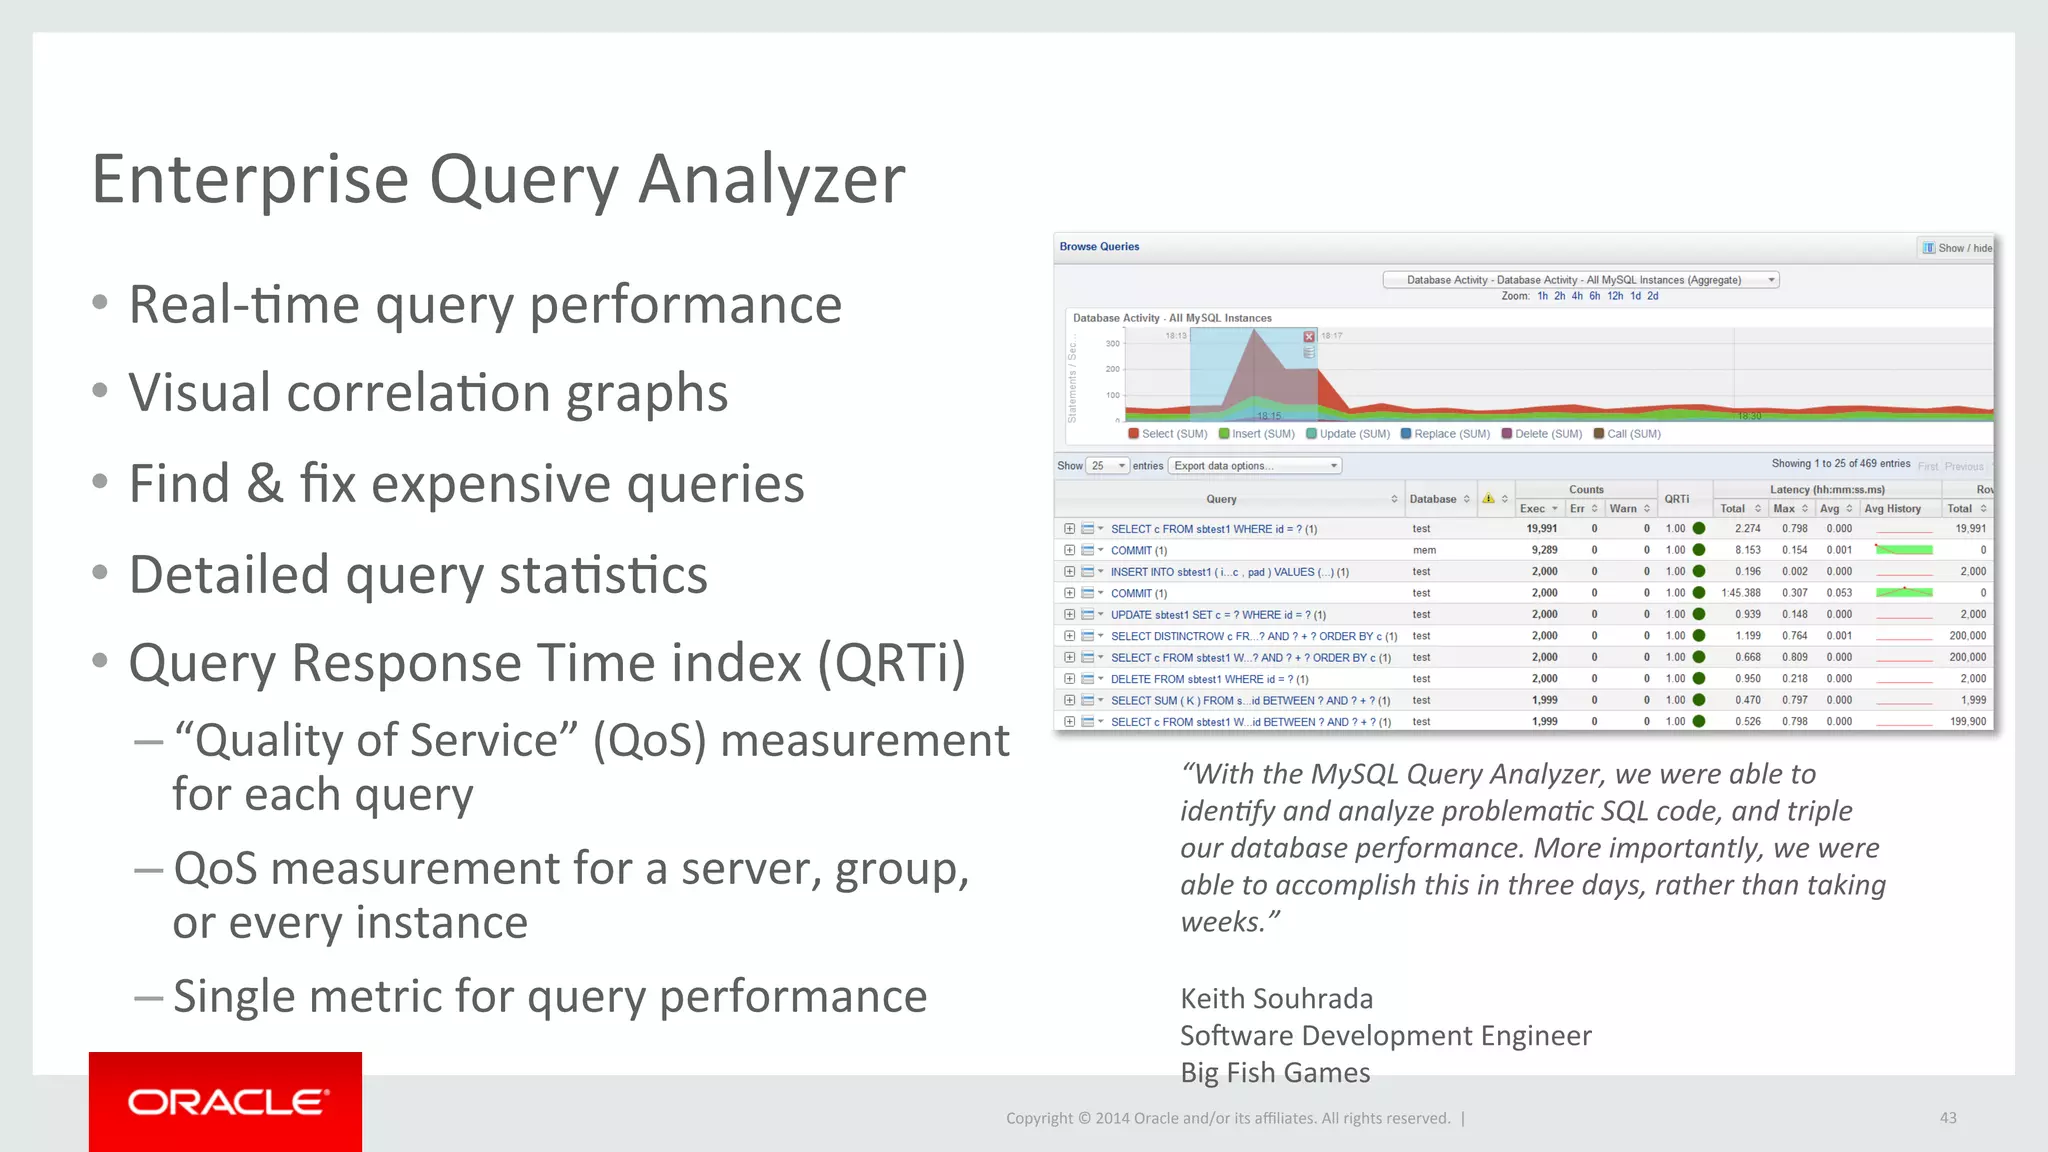Change the Show 25 entries selector
Screen dimensions: 2048x1152
pos(1108,466)
